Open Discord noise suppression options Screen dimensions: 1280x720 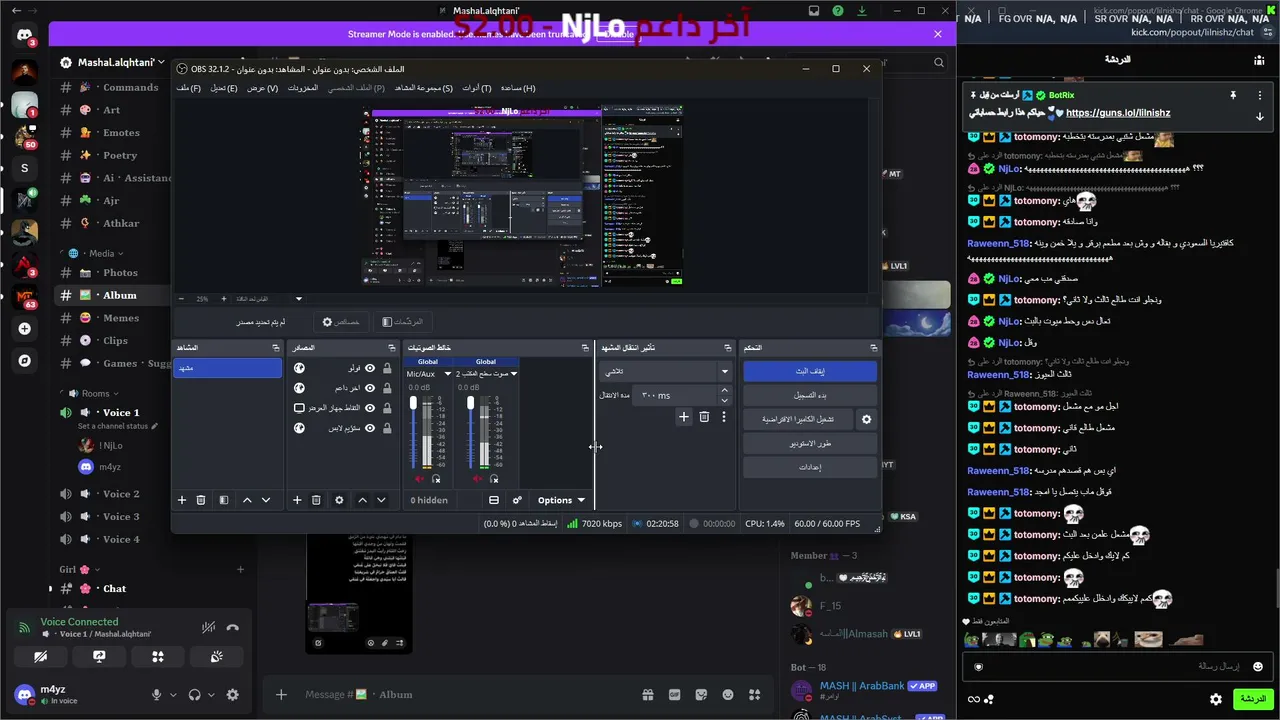tap(208, 628)
